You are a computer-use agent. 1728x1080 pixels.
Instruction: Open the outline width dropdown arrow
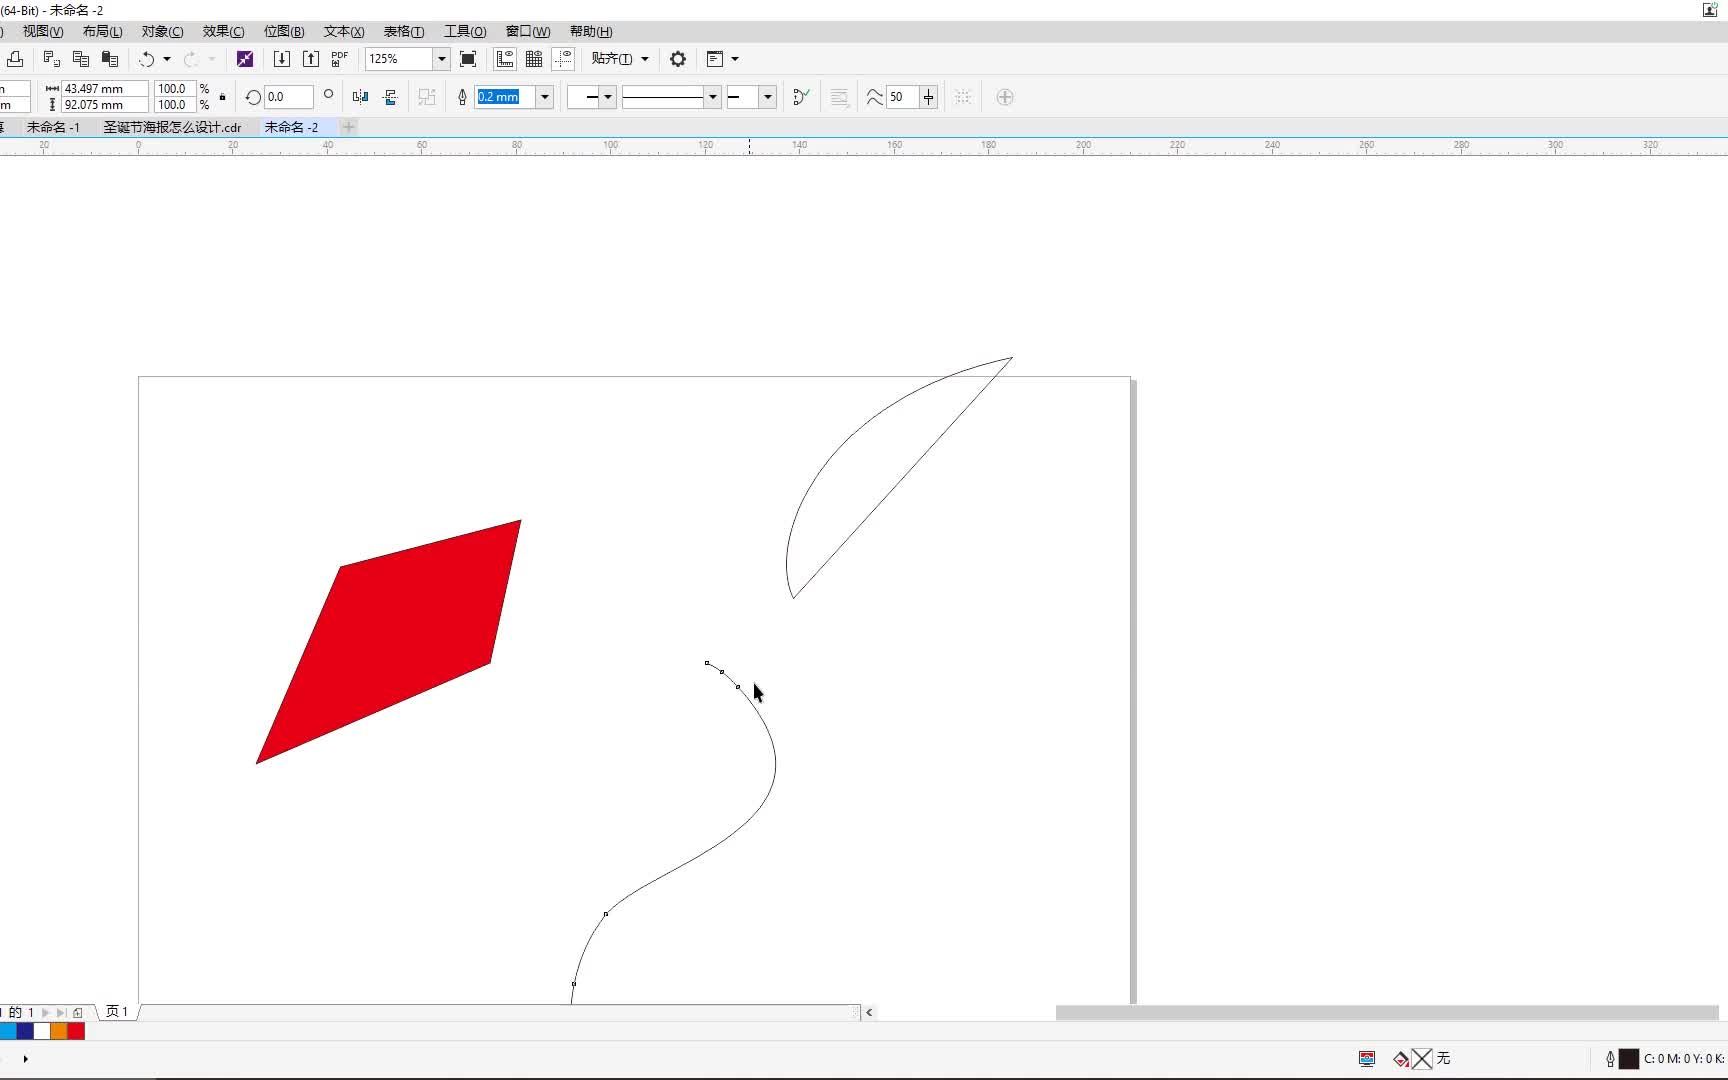[x=545, y=97]
